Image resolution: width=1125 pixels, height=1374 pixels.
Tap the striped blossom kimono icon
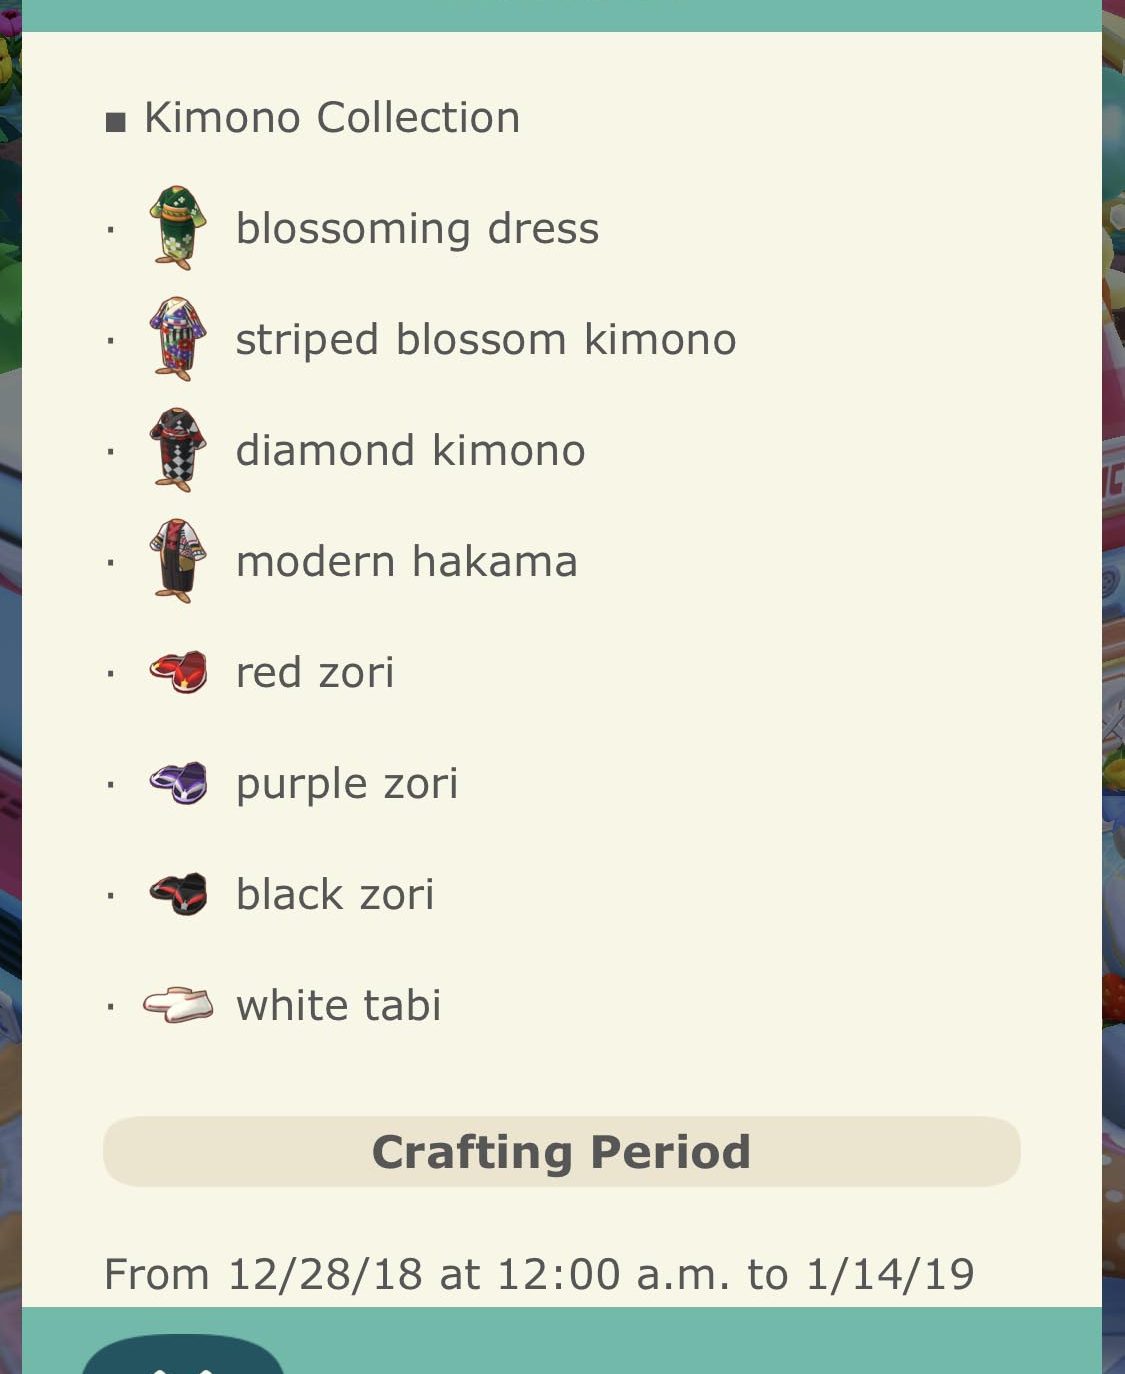[x=178, y=339]
